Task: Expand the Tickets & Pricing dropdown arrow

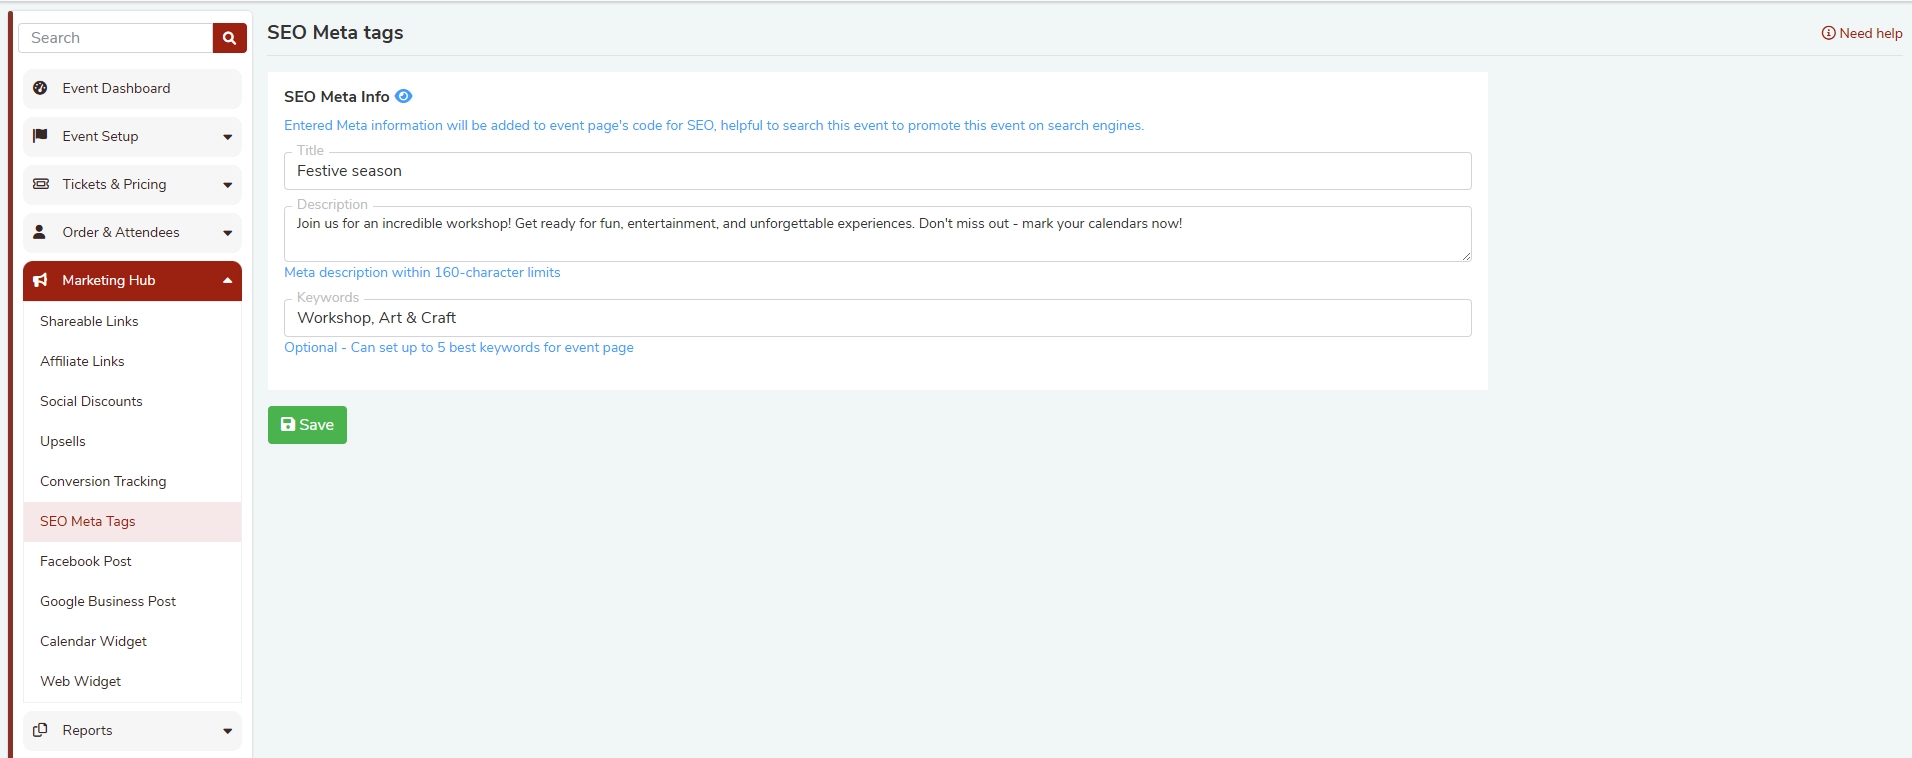Action: pyautogui.click(x=227, y=185)
